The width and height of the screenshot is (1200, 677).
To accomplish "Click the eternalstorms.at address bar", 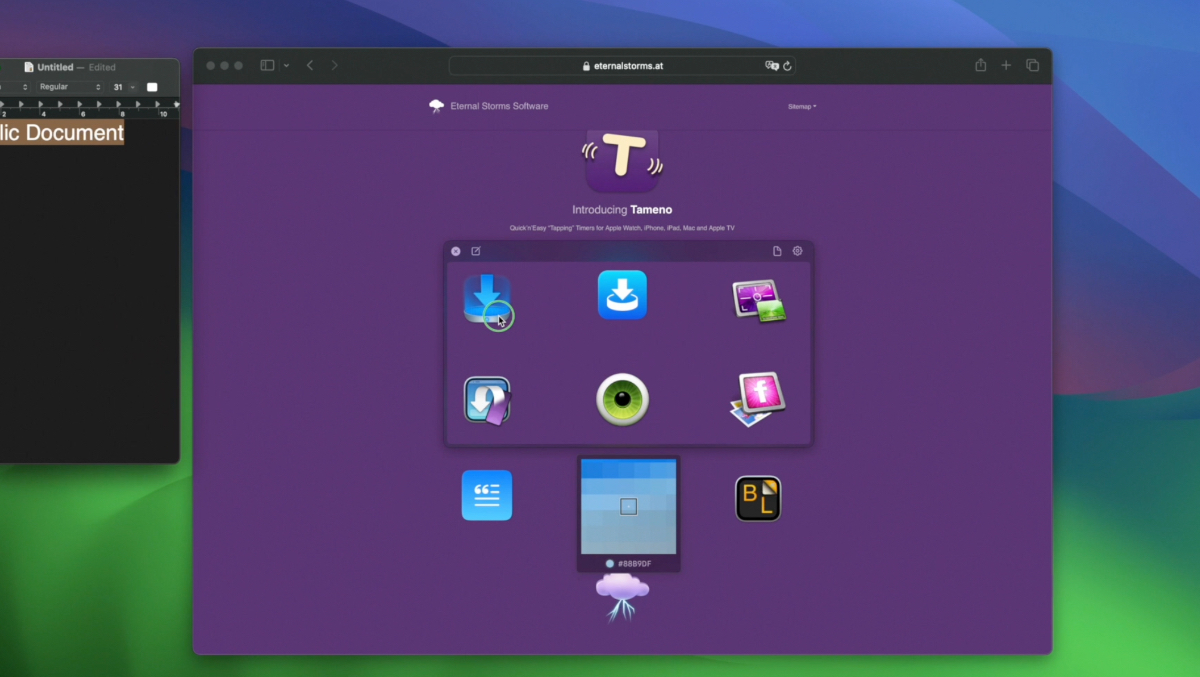I will pos(622,66).
